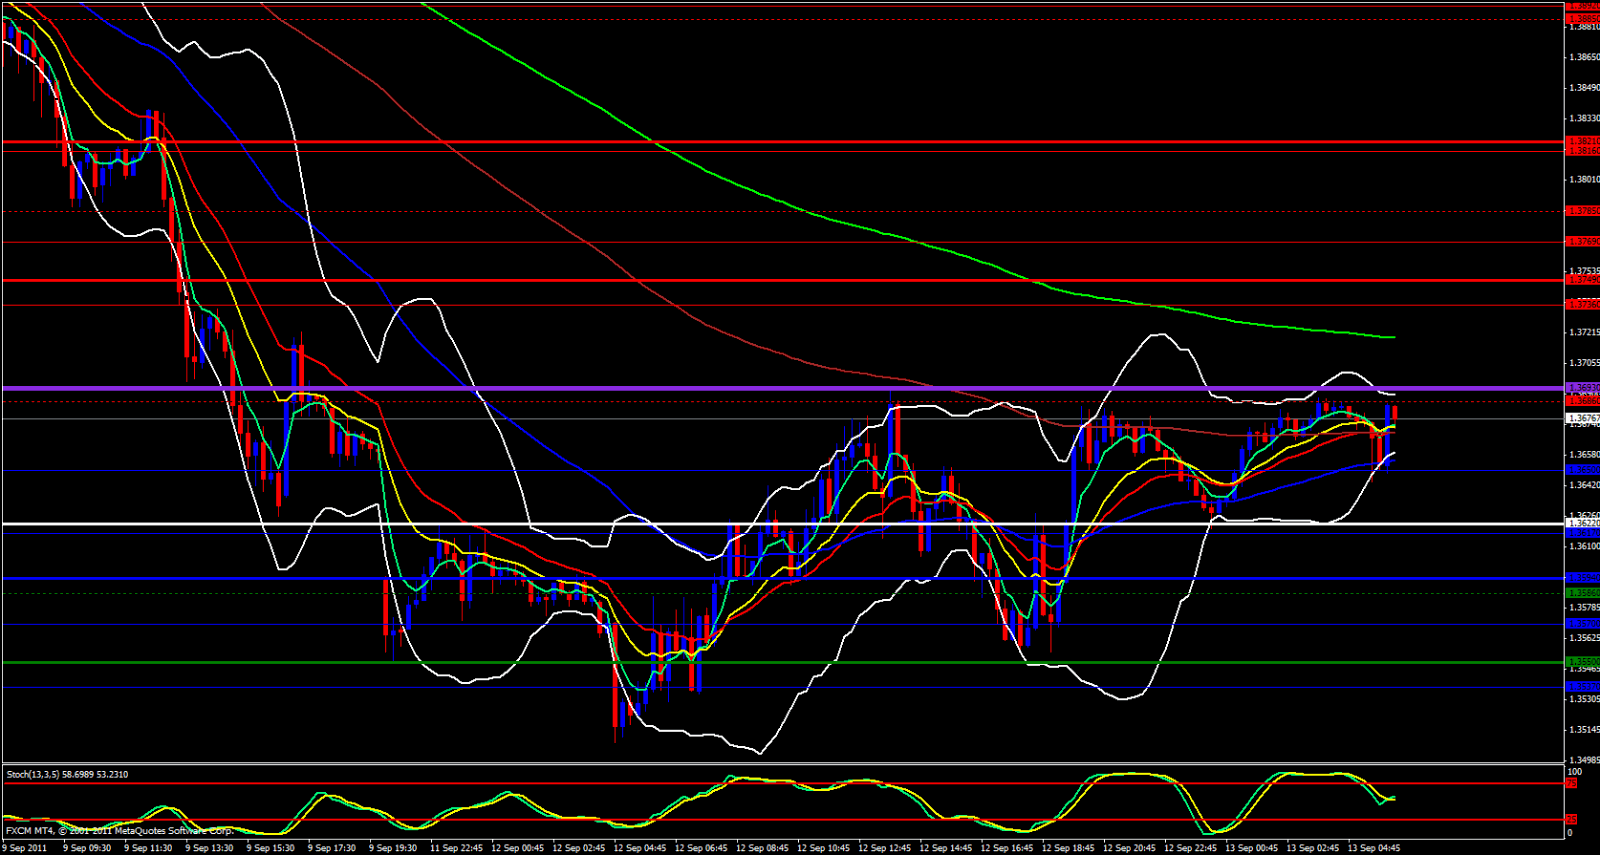The height and width of the screenshot is (855, 1600).
Task: Click the current price 1.3676 label
Action: pyautogui.click(x=1582, y=418)
